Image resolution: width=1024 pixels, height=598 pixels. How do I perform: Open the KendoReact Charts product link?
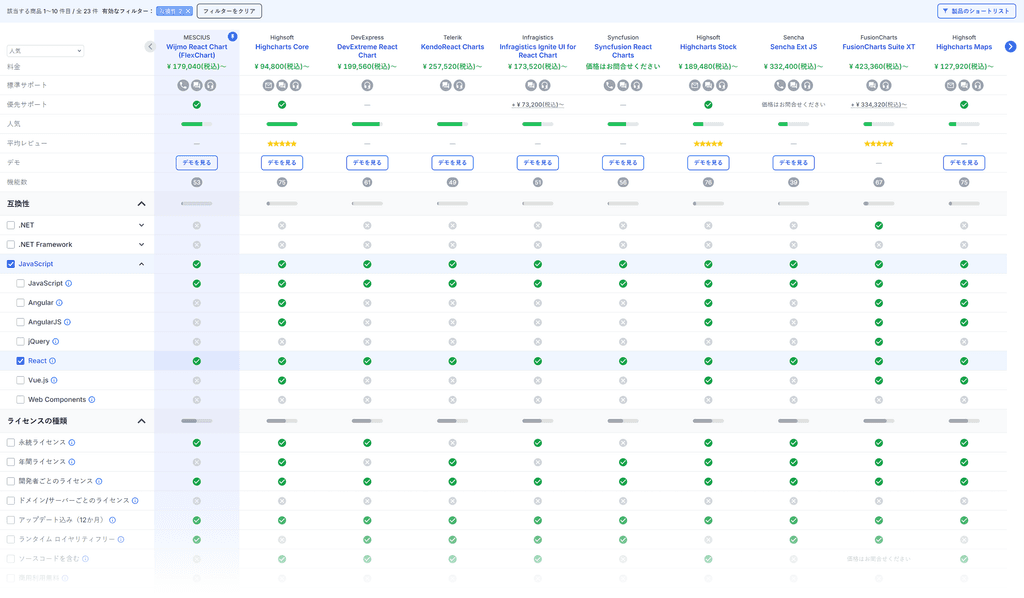(x=453, y=47)
